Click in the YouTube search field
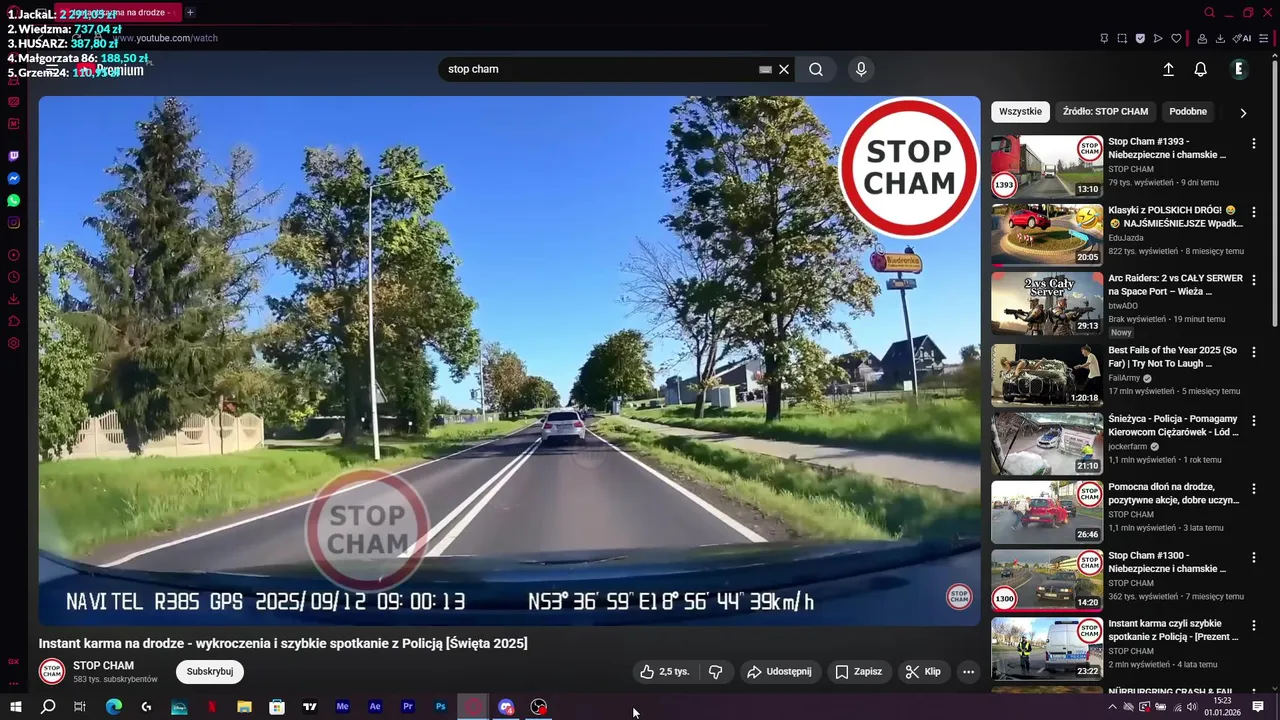The height and width of the screenshot is (720, 1280). tap(600, 69)
